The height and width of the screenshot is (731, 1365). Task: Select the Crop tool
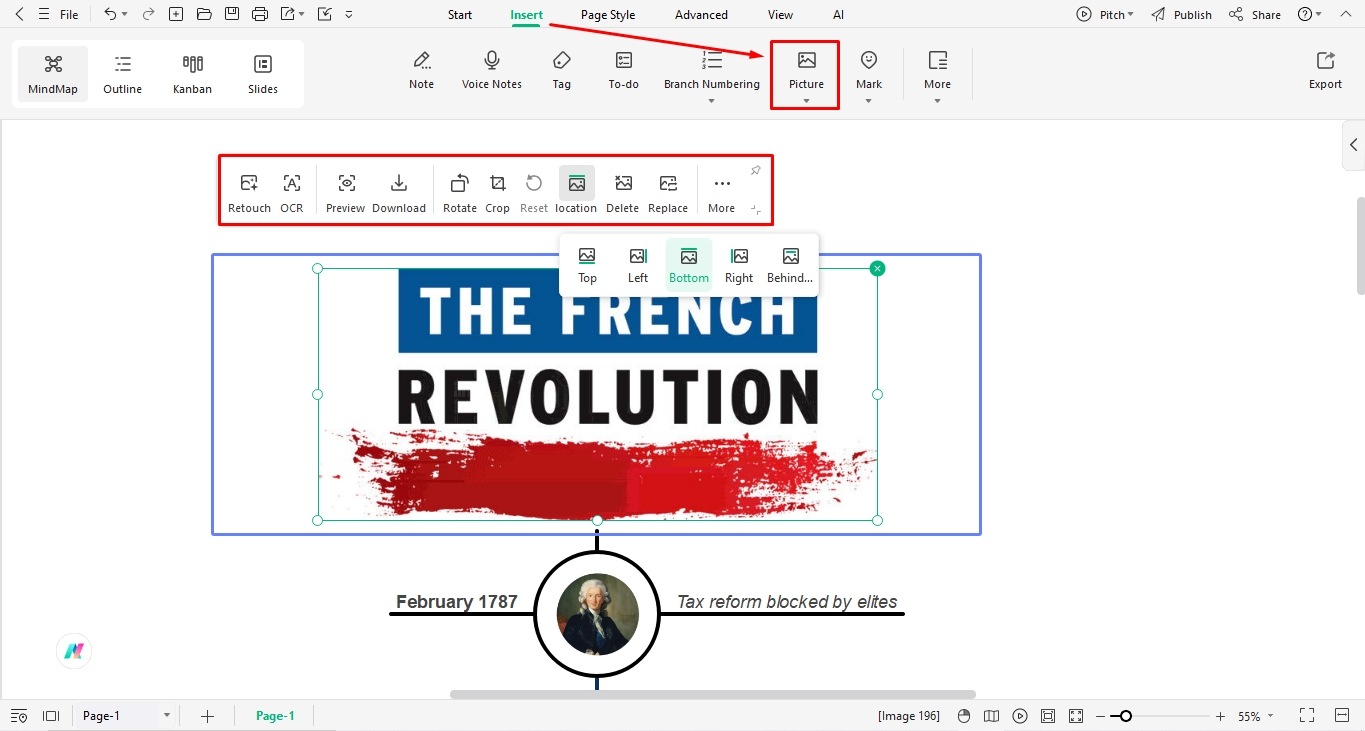point(497,192)
